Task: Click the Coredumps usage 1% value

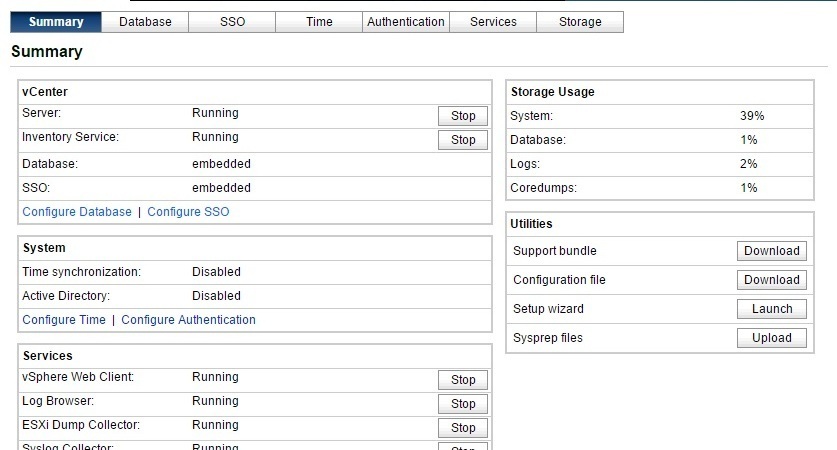Action: (749, 188)
